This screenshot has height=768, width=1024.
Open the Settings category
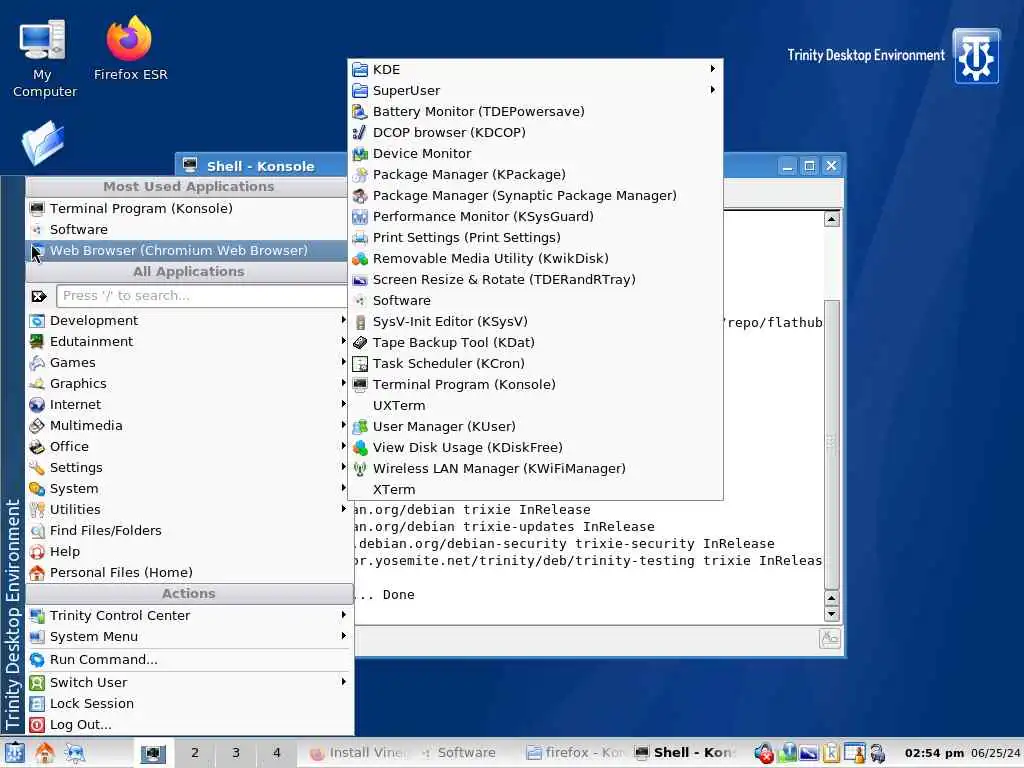click(x=189, y=467)
